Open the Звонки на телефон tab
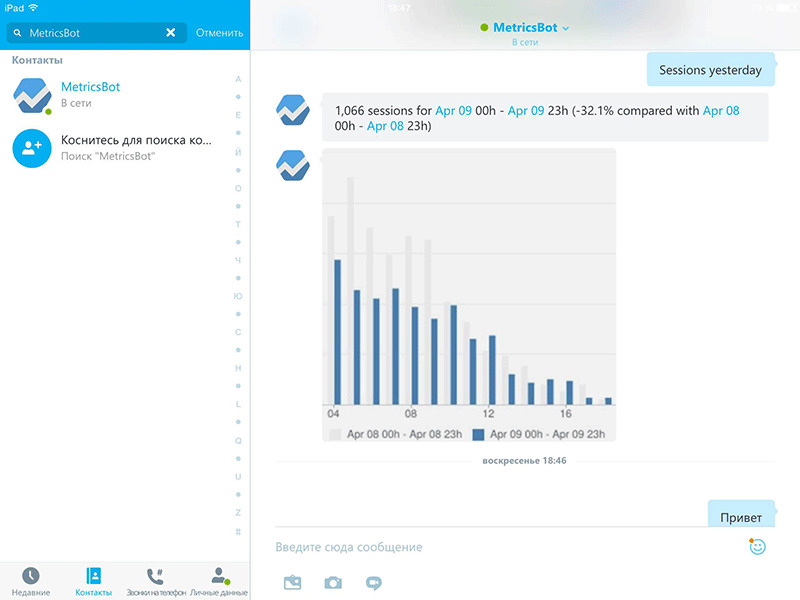Screen dimensions: 800x600 (156, 582)
